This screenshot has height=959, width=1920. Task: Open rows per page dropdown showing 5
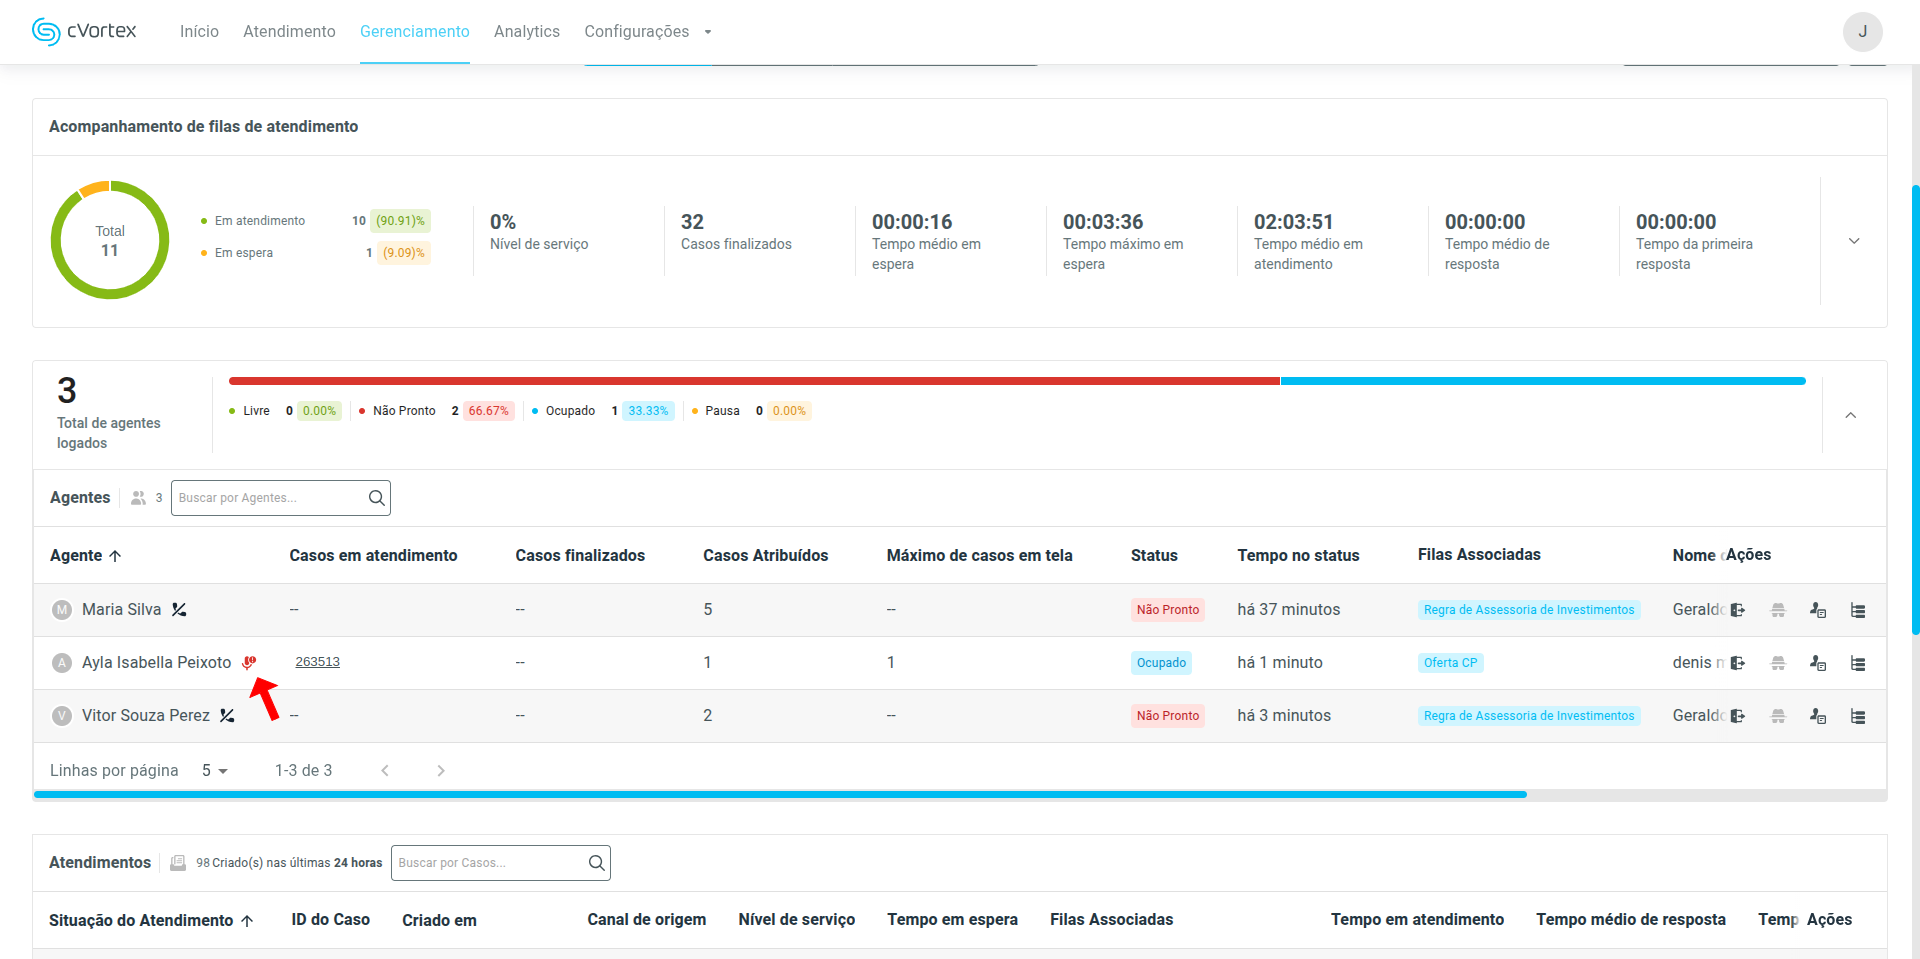pos(215,771)
